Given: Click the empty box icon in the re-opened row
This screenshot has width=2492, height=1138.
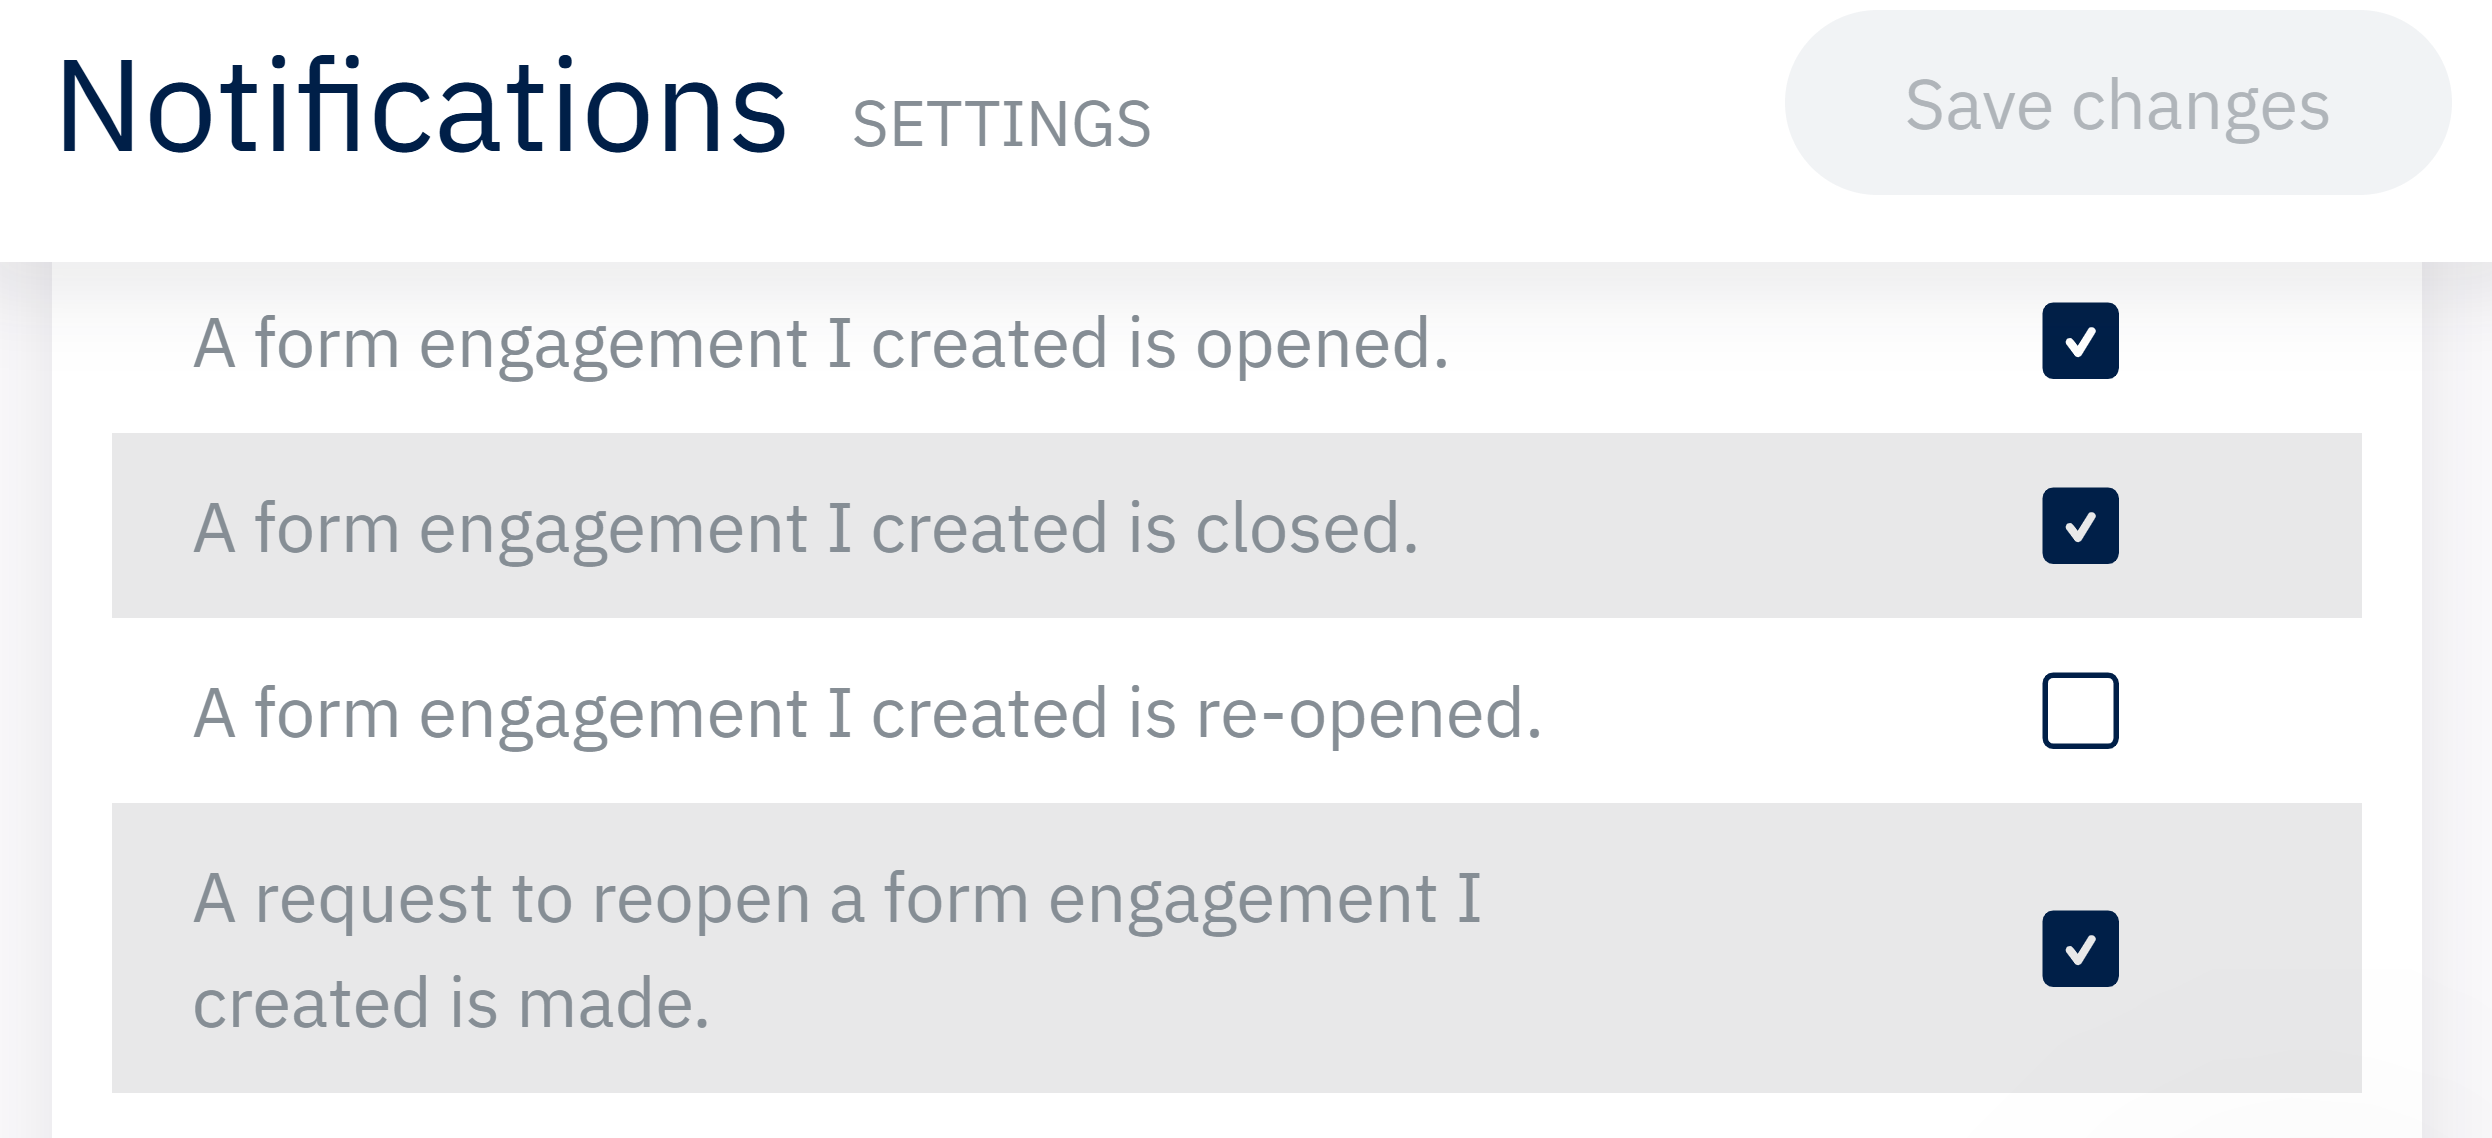Looking at the screenshot, I should tap(2080, 711).
